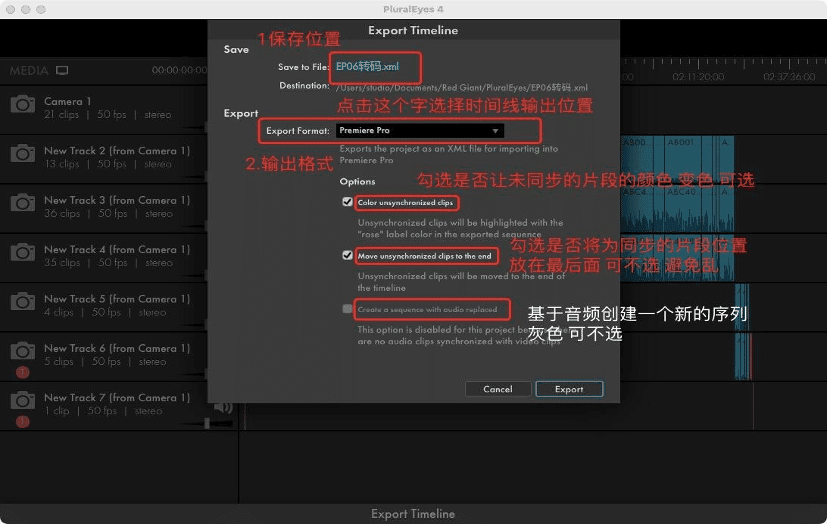Screen dimensions: 827x524
Task: Click the red warning badge on New Track 6
Action: coord(22,373)
